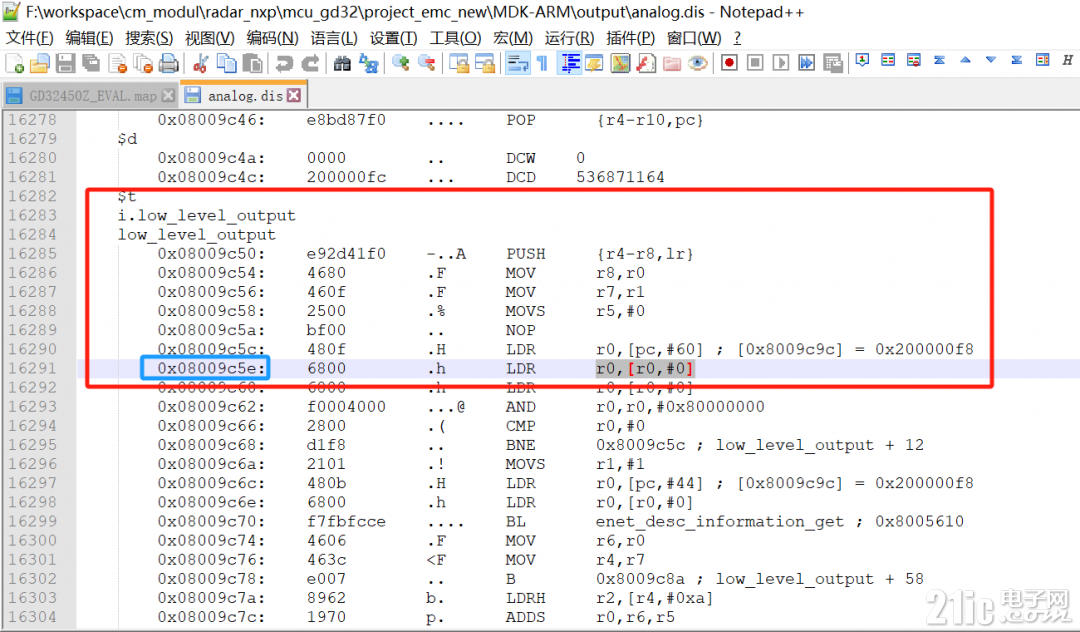1080x632 pixels.
Task: Open the 文件(F) menu
Action: point(29,38)
